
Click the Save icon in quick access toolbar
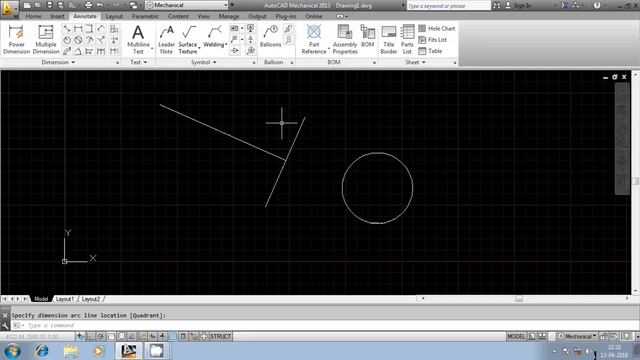[x=49, y=5]
